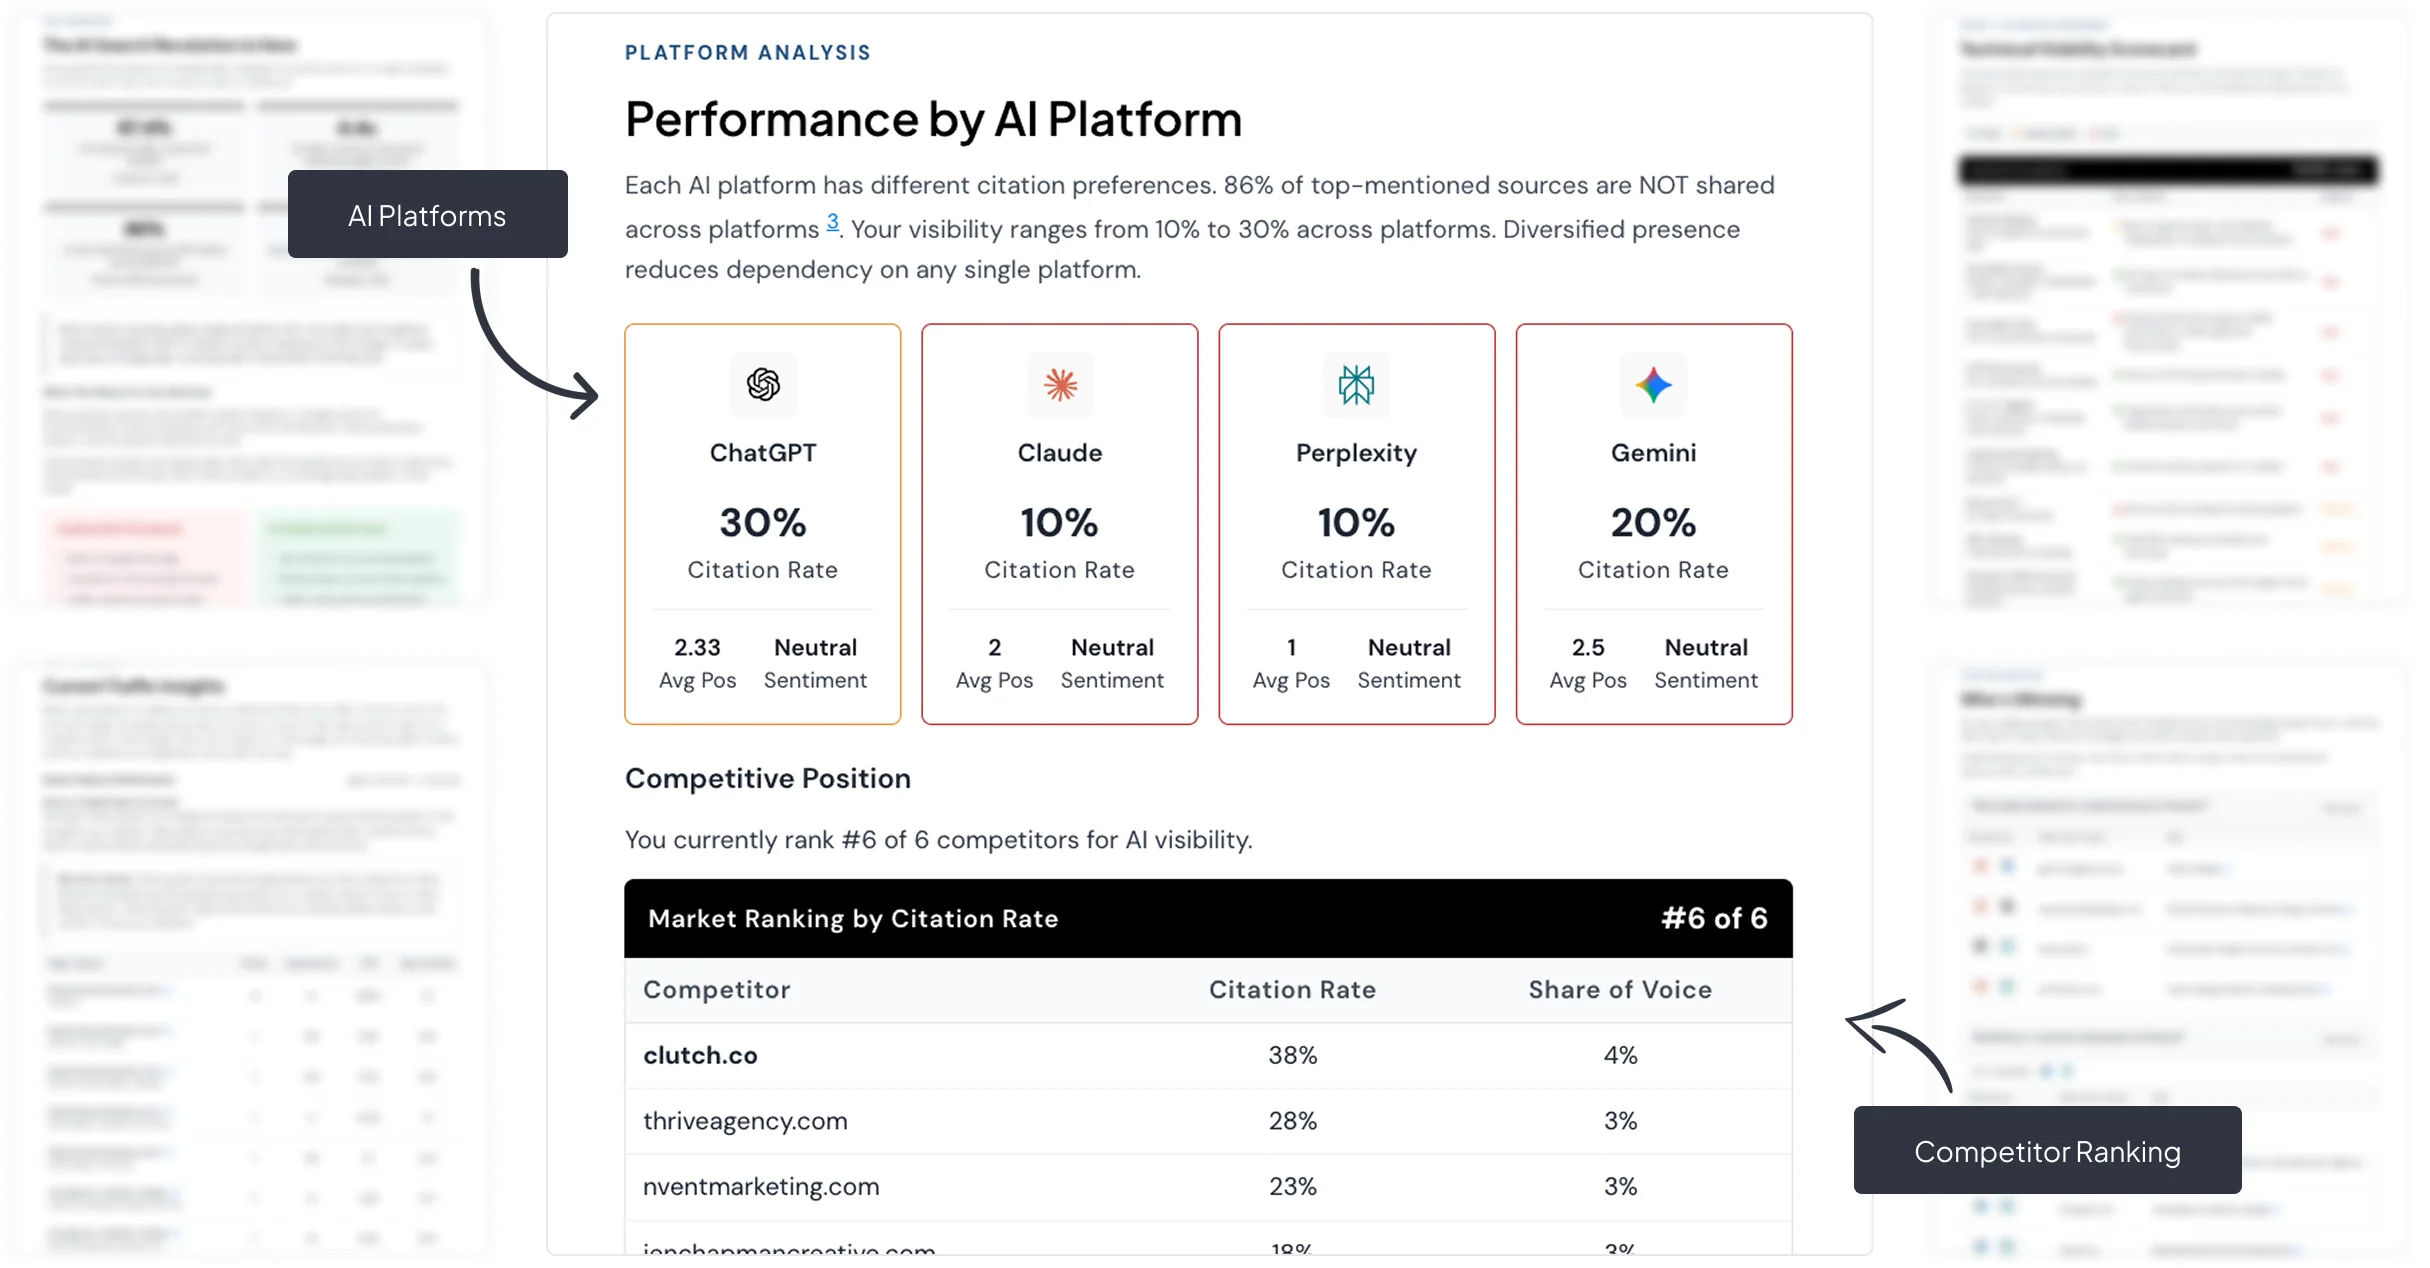Click the Share of Voice column header
This screenshot has height=1268, width=2430.
pyautogui.click(x=1620, y=990)
